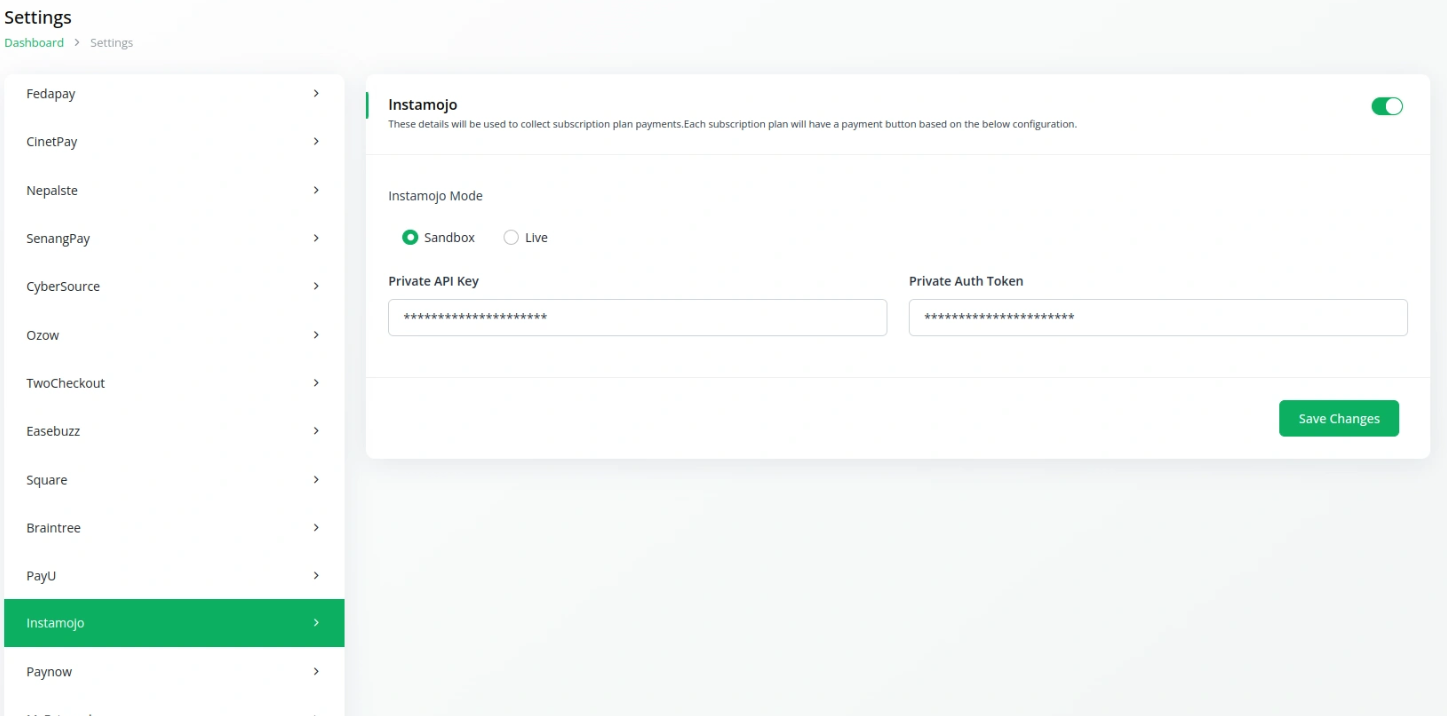Viewport: 1447px width, 716px height.
Task: Open the Paynow settings menu item
Action: click(x=174, y=671)
